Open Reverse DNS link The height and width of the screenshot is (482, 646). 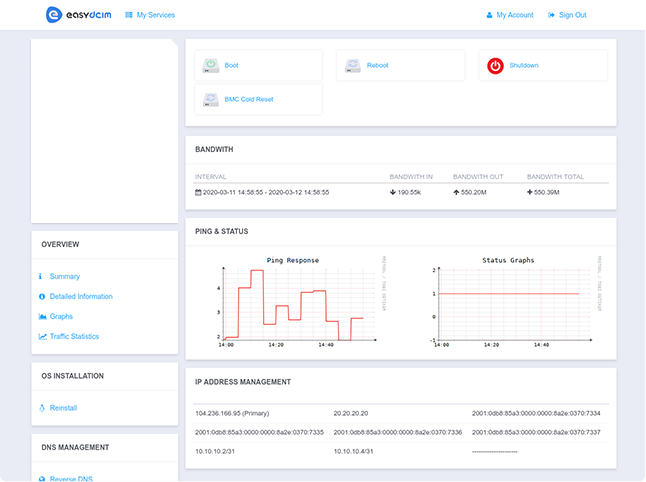[x=71, y=479]
